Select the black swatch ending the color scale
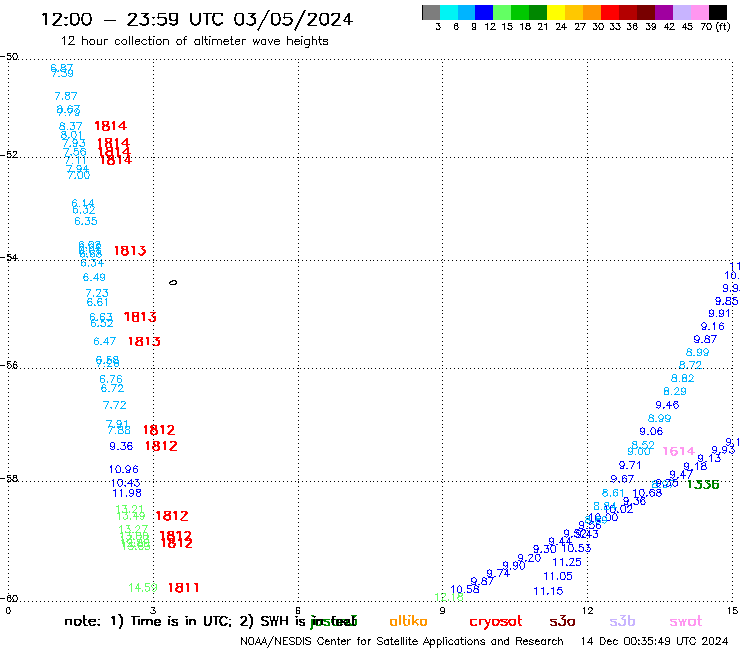The image size is (740, 650). coord(718,12)
